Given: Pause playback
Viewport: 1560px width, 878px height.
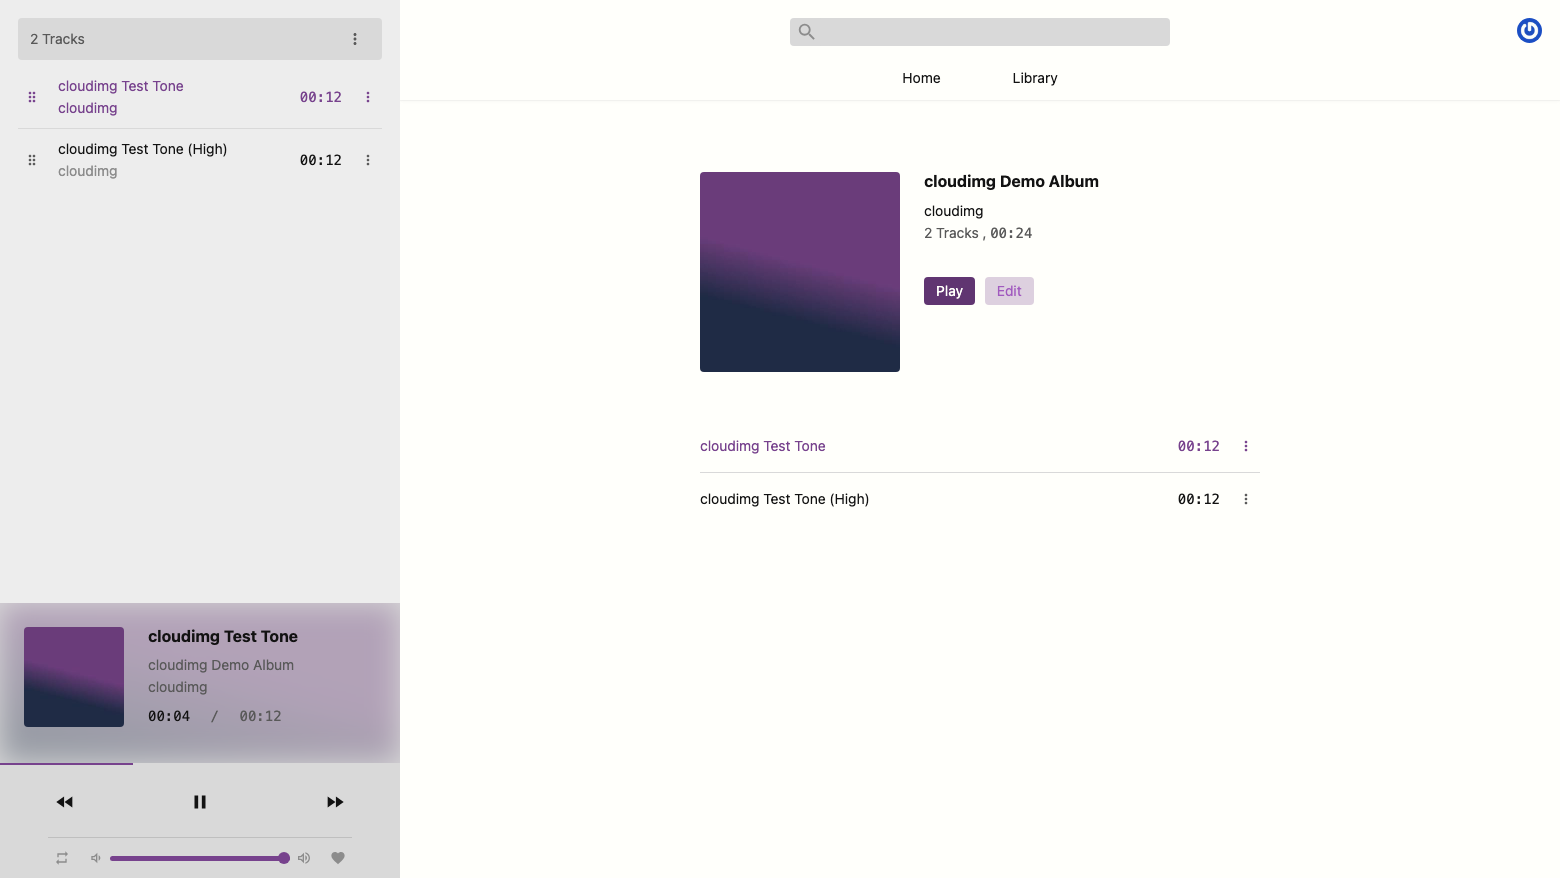Looking at the screenshot, I should (200, 802).
